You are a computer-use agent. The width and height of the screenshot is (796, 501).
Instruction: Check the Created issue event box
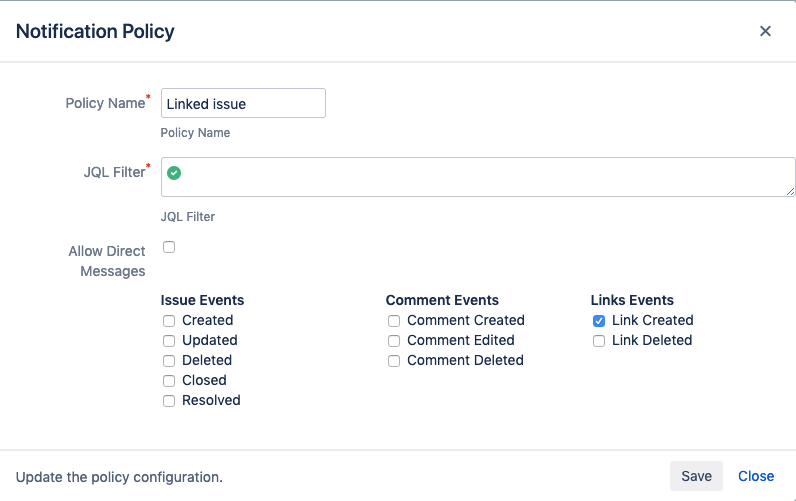point(169,321)
